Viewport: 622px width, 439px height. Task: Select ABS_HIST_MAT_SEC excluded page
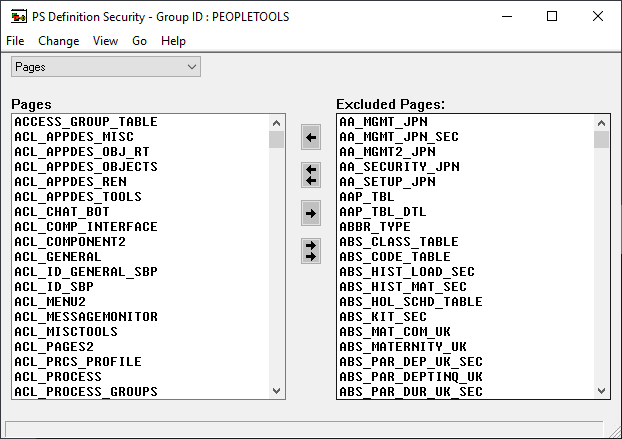[466, 287]
